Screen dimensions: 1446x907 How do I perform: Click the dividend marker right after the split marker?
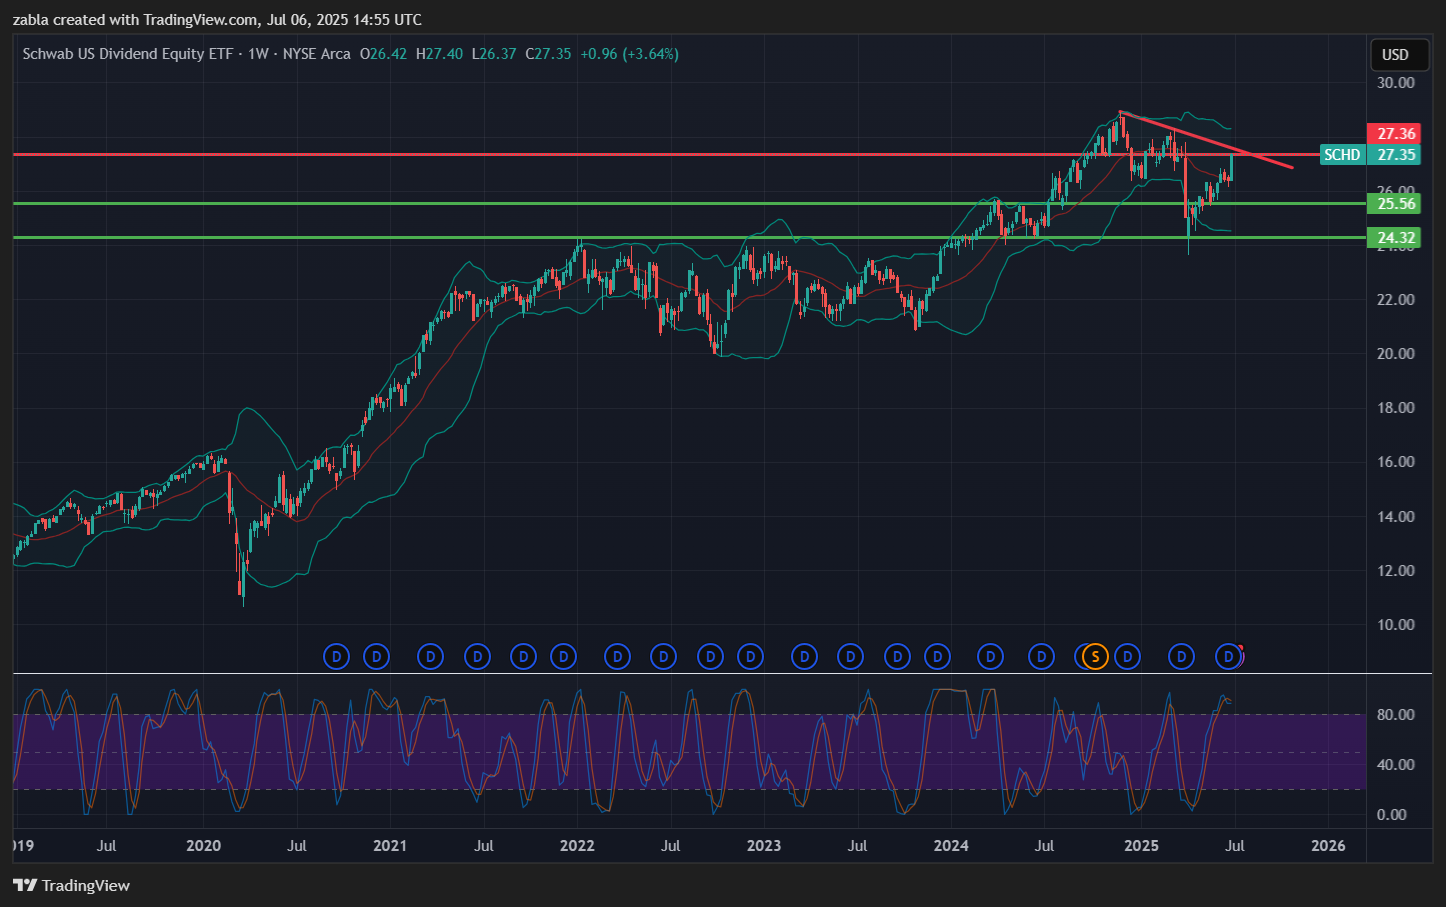point(1128,657)
